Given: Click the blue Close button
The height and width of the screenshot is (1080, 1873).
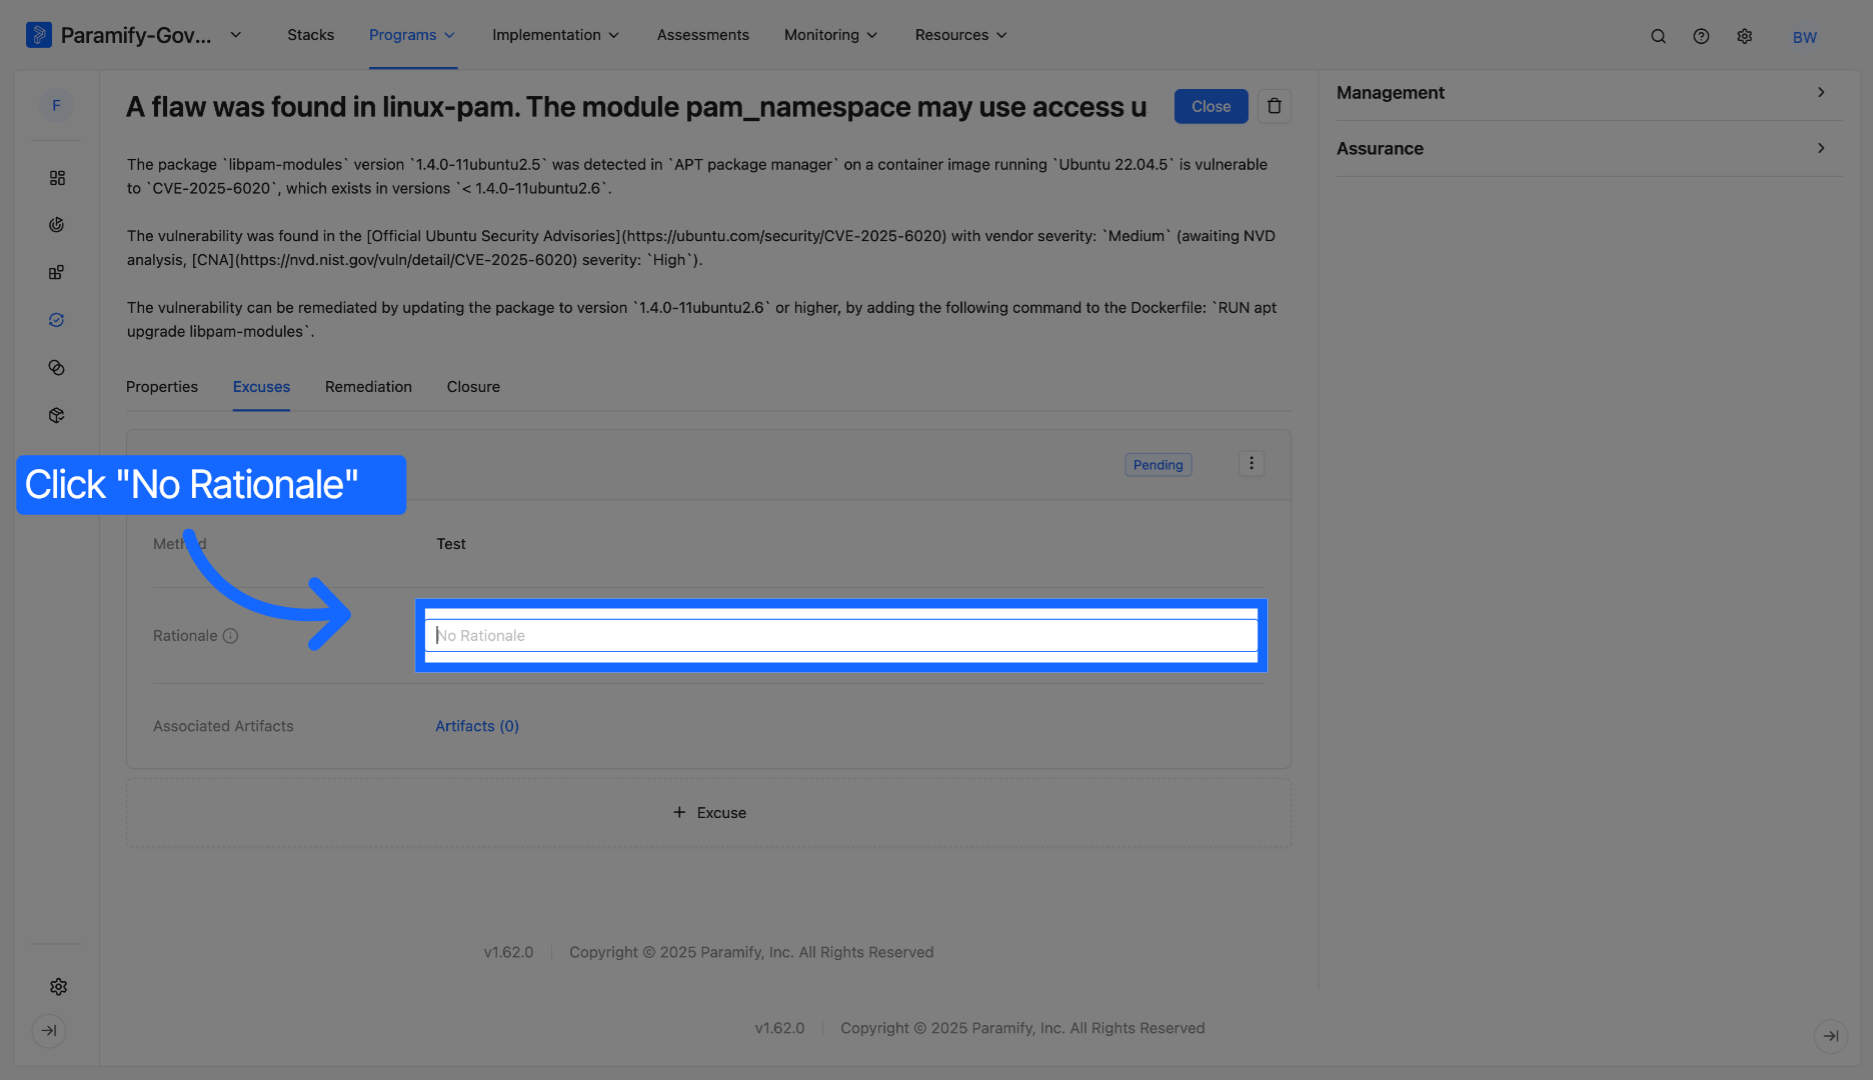Looking at the screenshot, I should (1211, 106).
